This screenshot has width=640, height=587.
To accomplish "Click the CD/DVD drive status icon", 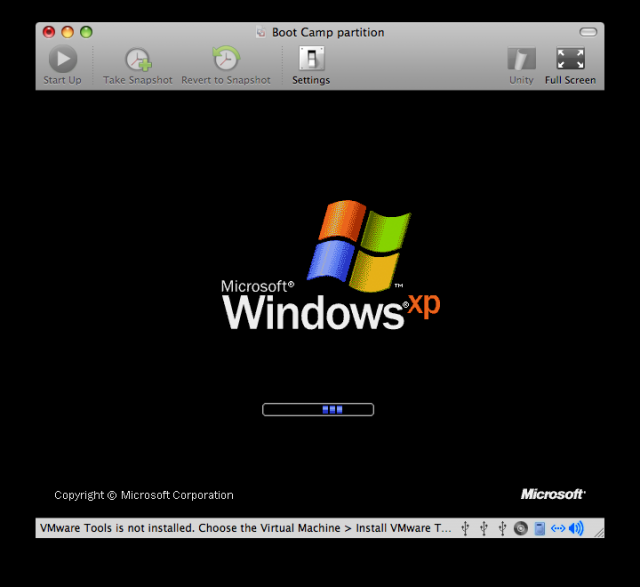I will 521,528.
